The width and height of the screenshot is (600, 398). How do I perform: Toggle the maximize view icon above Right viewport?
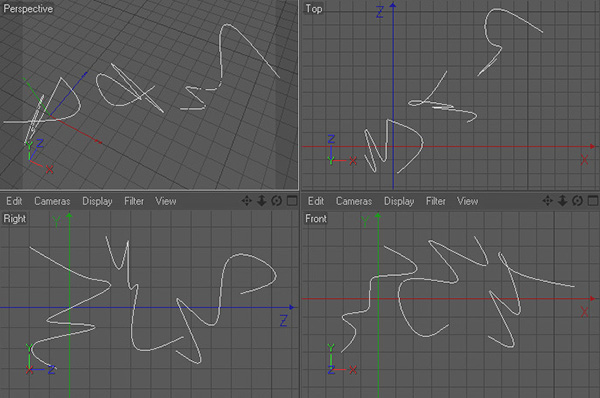292,201
